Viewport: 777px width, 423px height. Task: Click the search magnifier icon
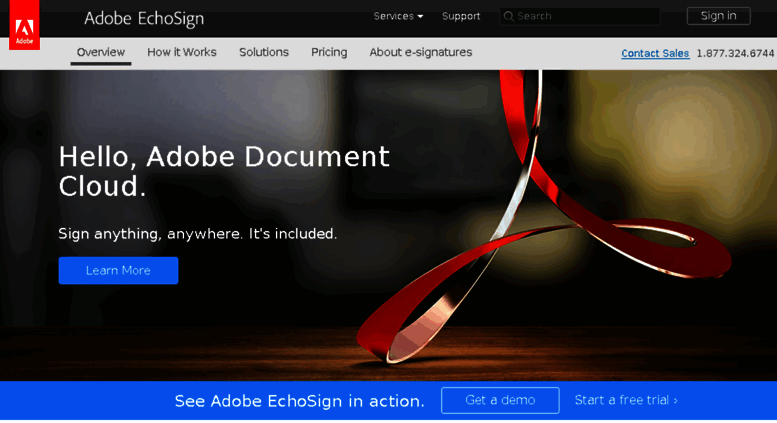point(508,16)
